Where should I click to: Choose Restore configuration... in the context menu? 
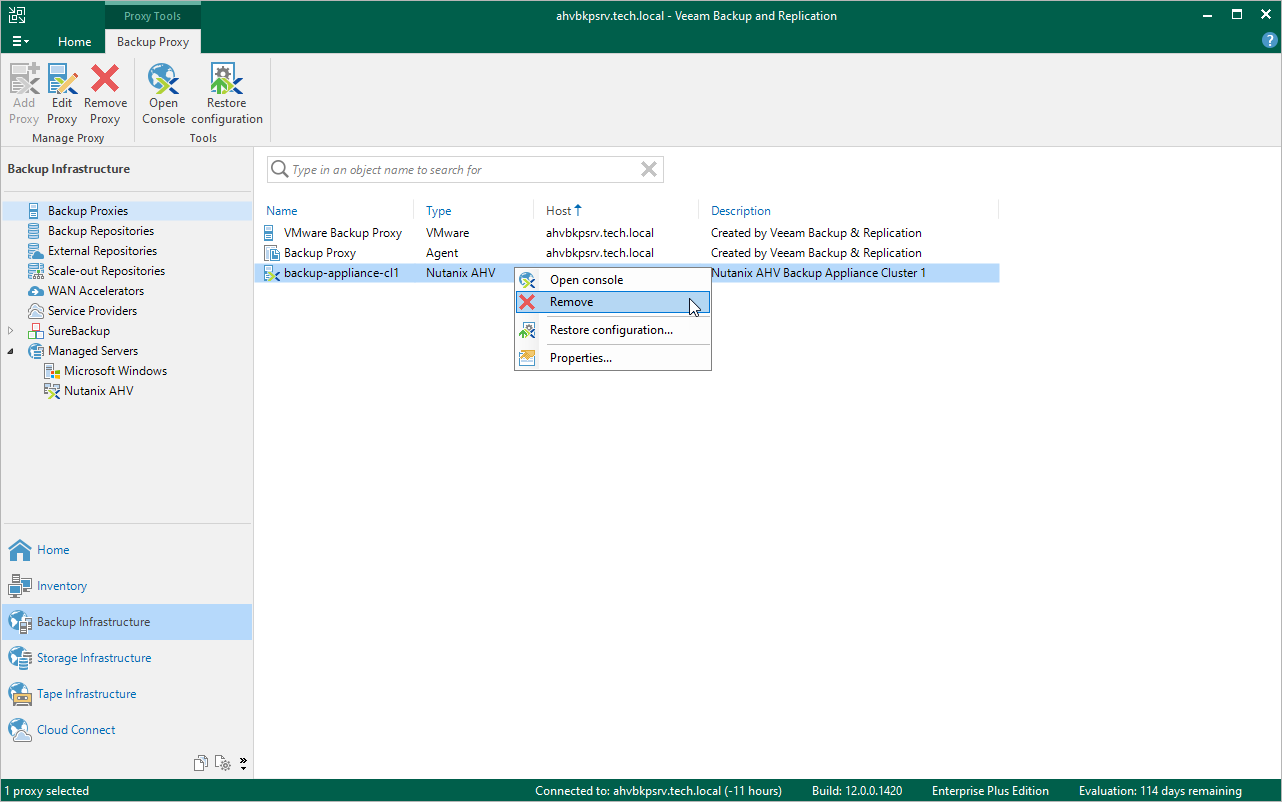pyautogui.click(x=613, y=330)
